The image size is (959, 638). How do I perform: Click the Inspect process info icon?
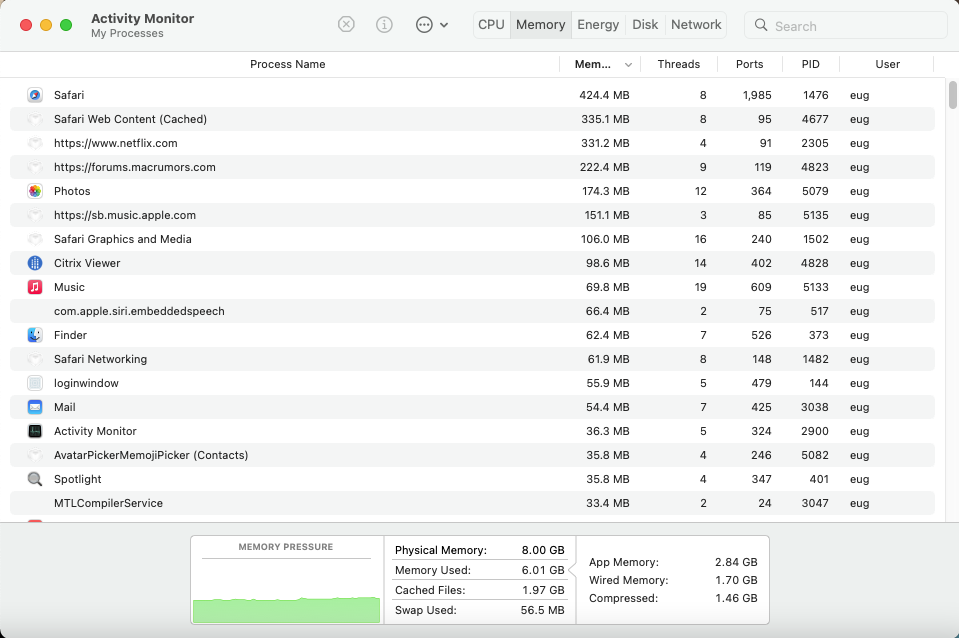tap(384, 24)
